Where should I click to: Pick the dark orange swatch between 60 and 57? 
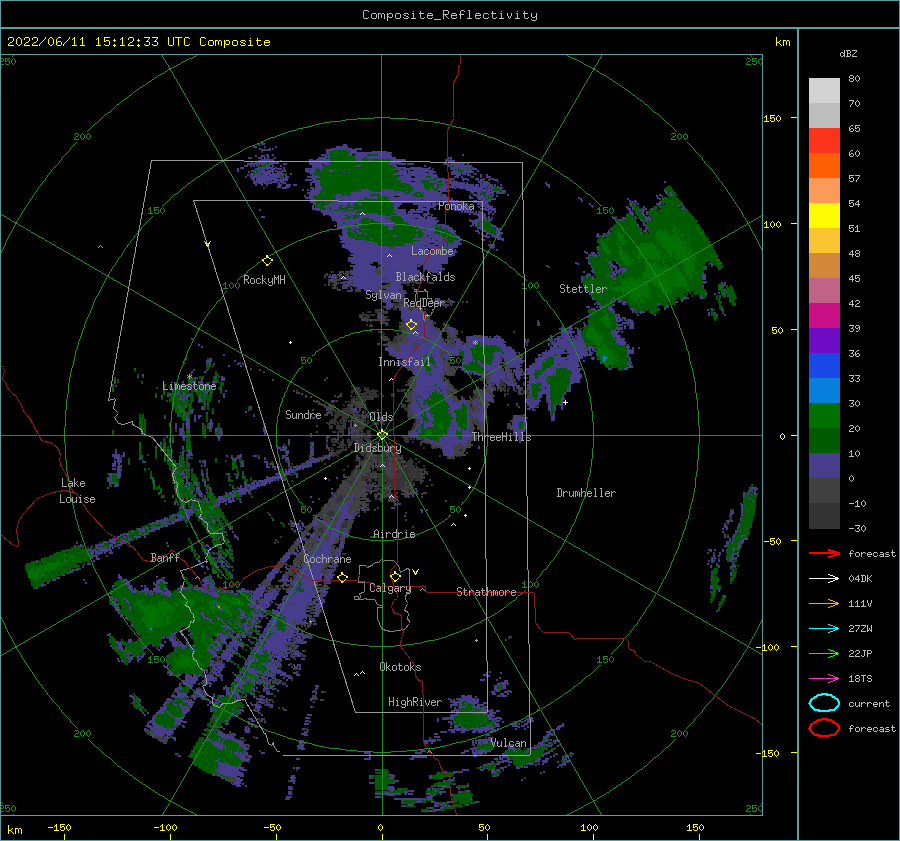[824, 166]
